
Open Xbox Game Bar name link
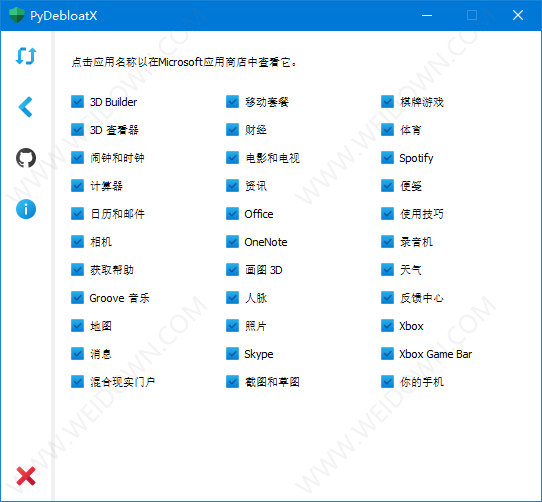pyautogui.click(x=436, y=354)
